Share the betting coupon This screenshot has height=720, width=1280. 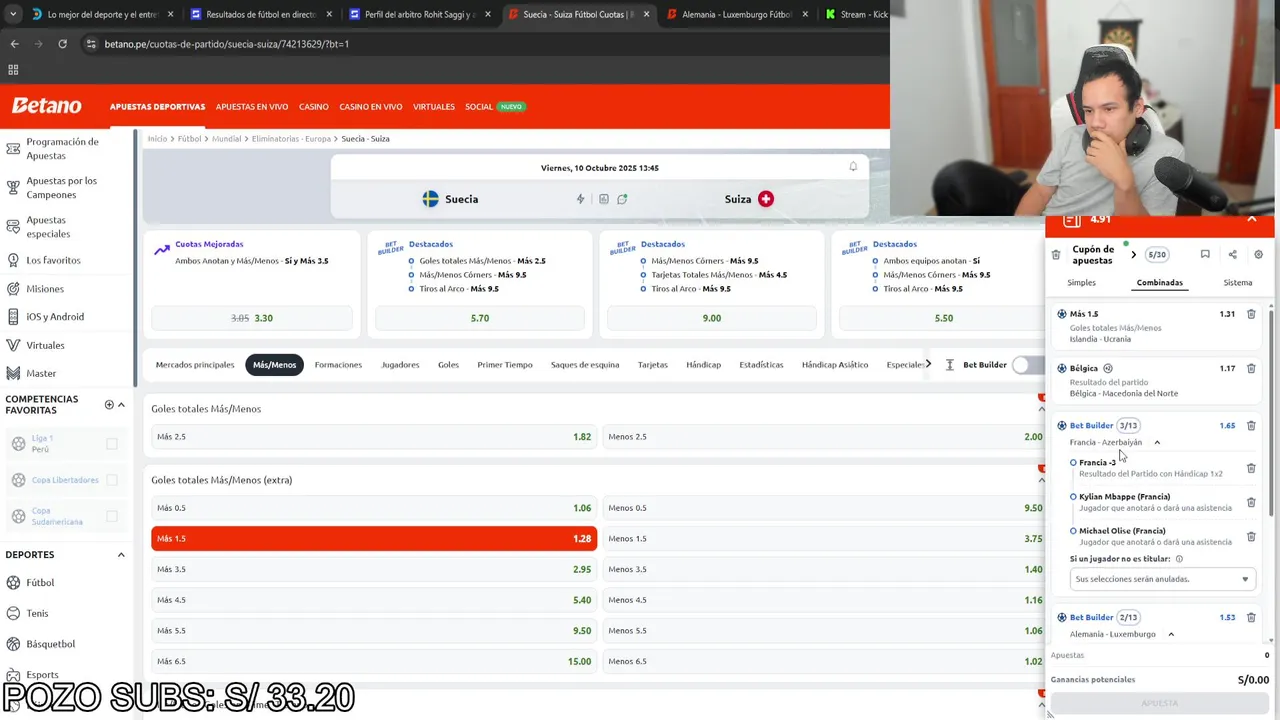point(1232,255)
